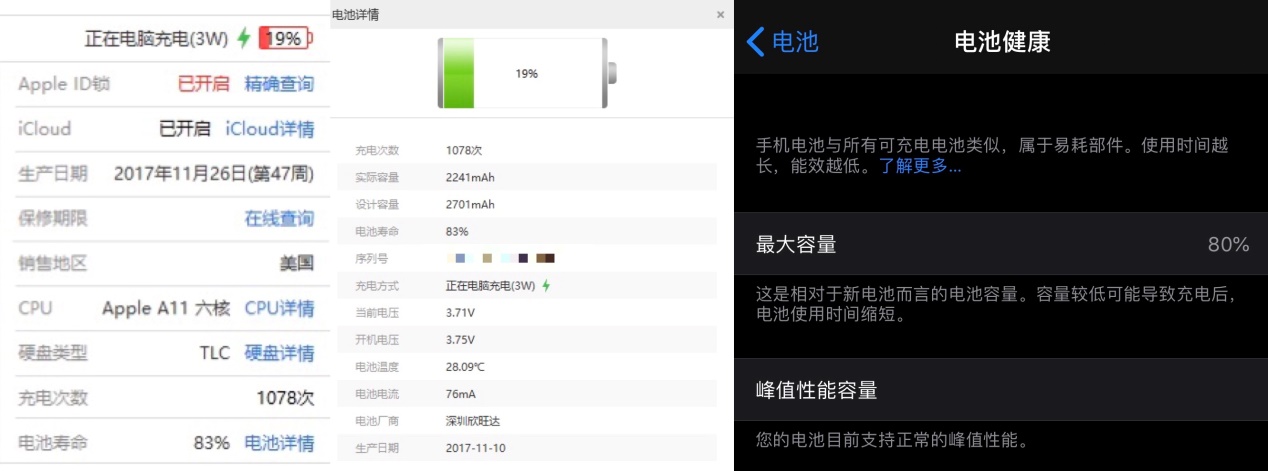Screen dimensions: 1268x471
Task: Click the 19% label inside the battery graphic
Action: [x=527, y=74]
